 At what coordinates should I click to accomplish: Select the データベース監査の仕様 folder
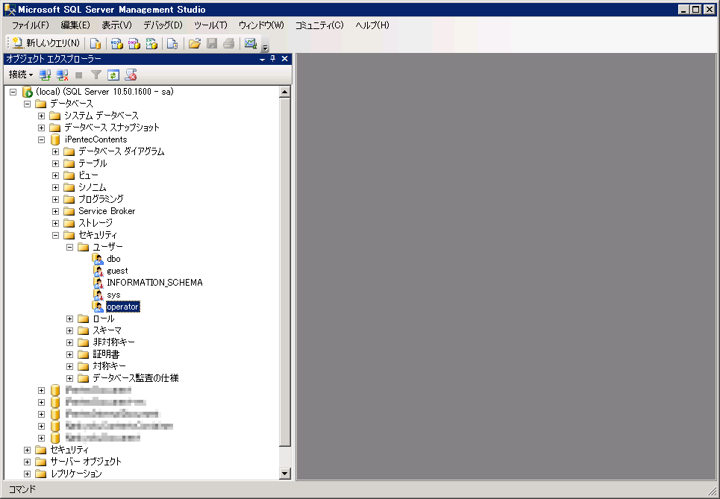coord(135,378)
